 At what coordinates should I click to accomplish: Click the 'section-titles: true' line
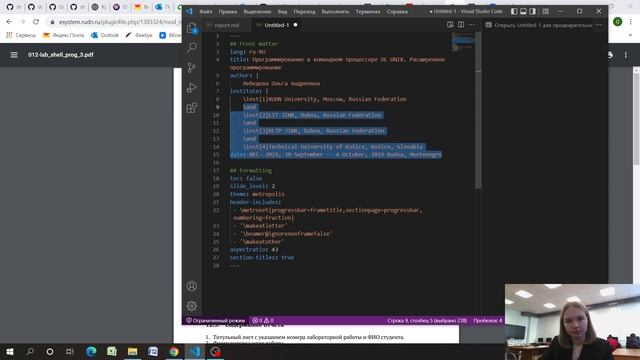pyautogui.click(x=262, y=258)
